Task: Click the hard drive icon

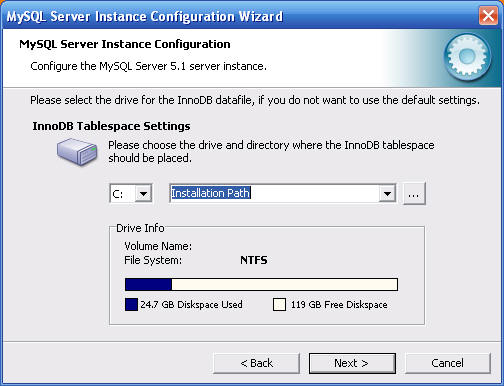Action: (77, 152)
